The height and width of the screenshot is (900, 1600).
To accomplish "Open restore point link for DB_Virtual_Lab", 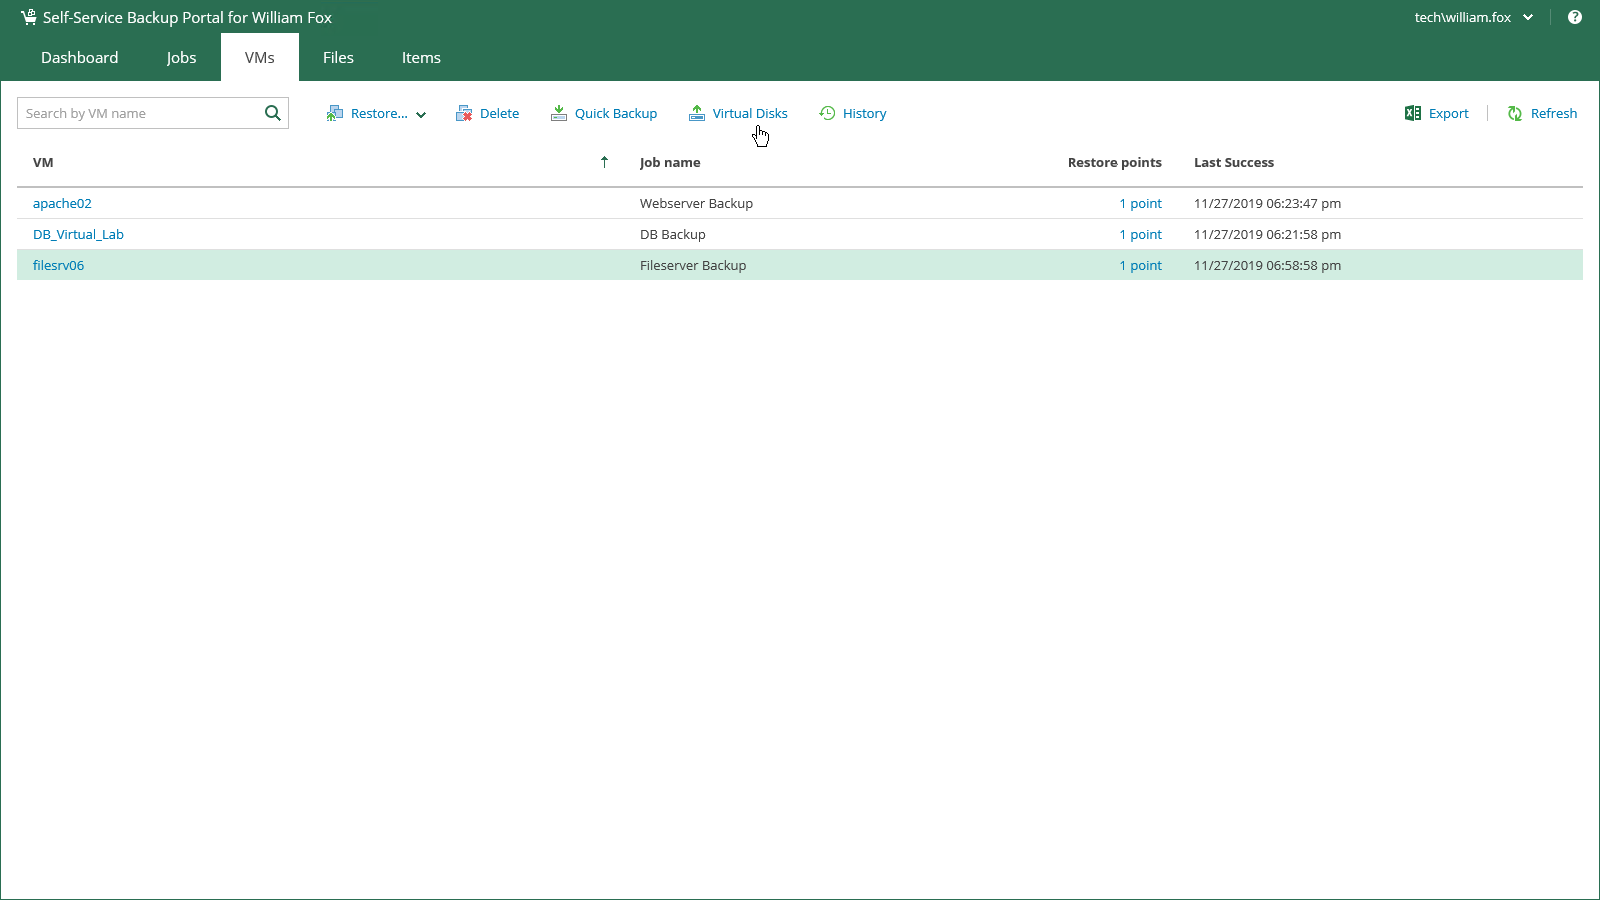I will (x=1140, y=234).
